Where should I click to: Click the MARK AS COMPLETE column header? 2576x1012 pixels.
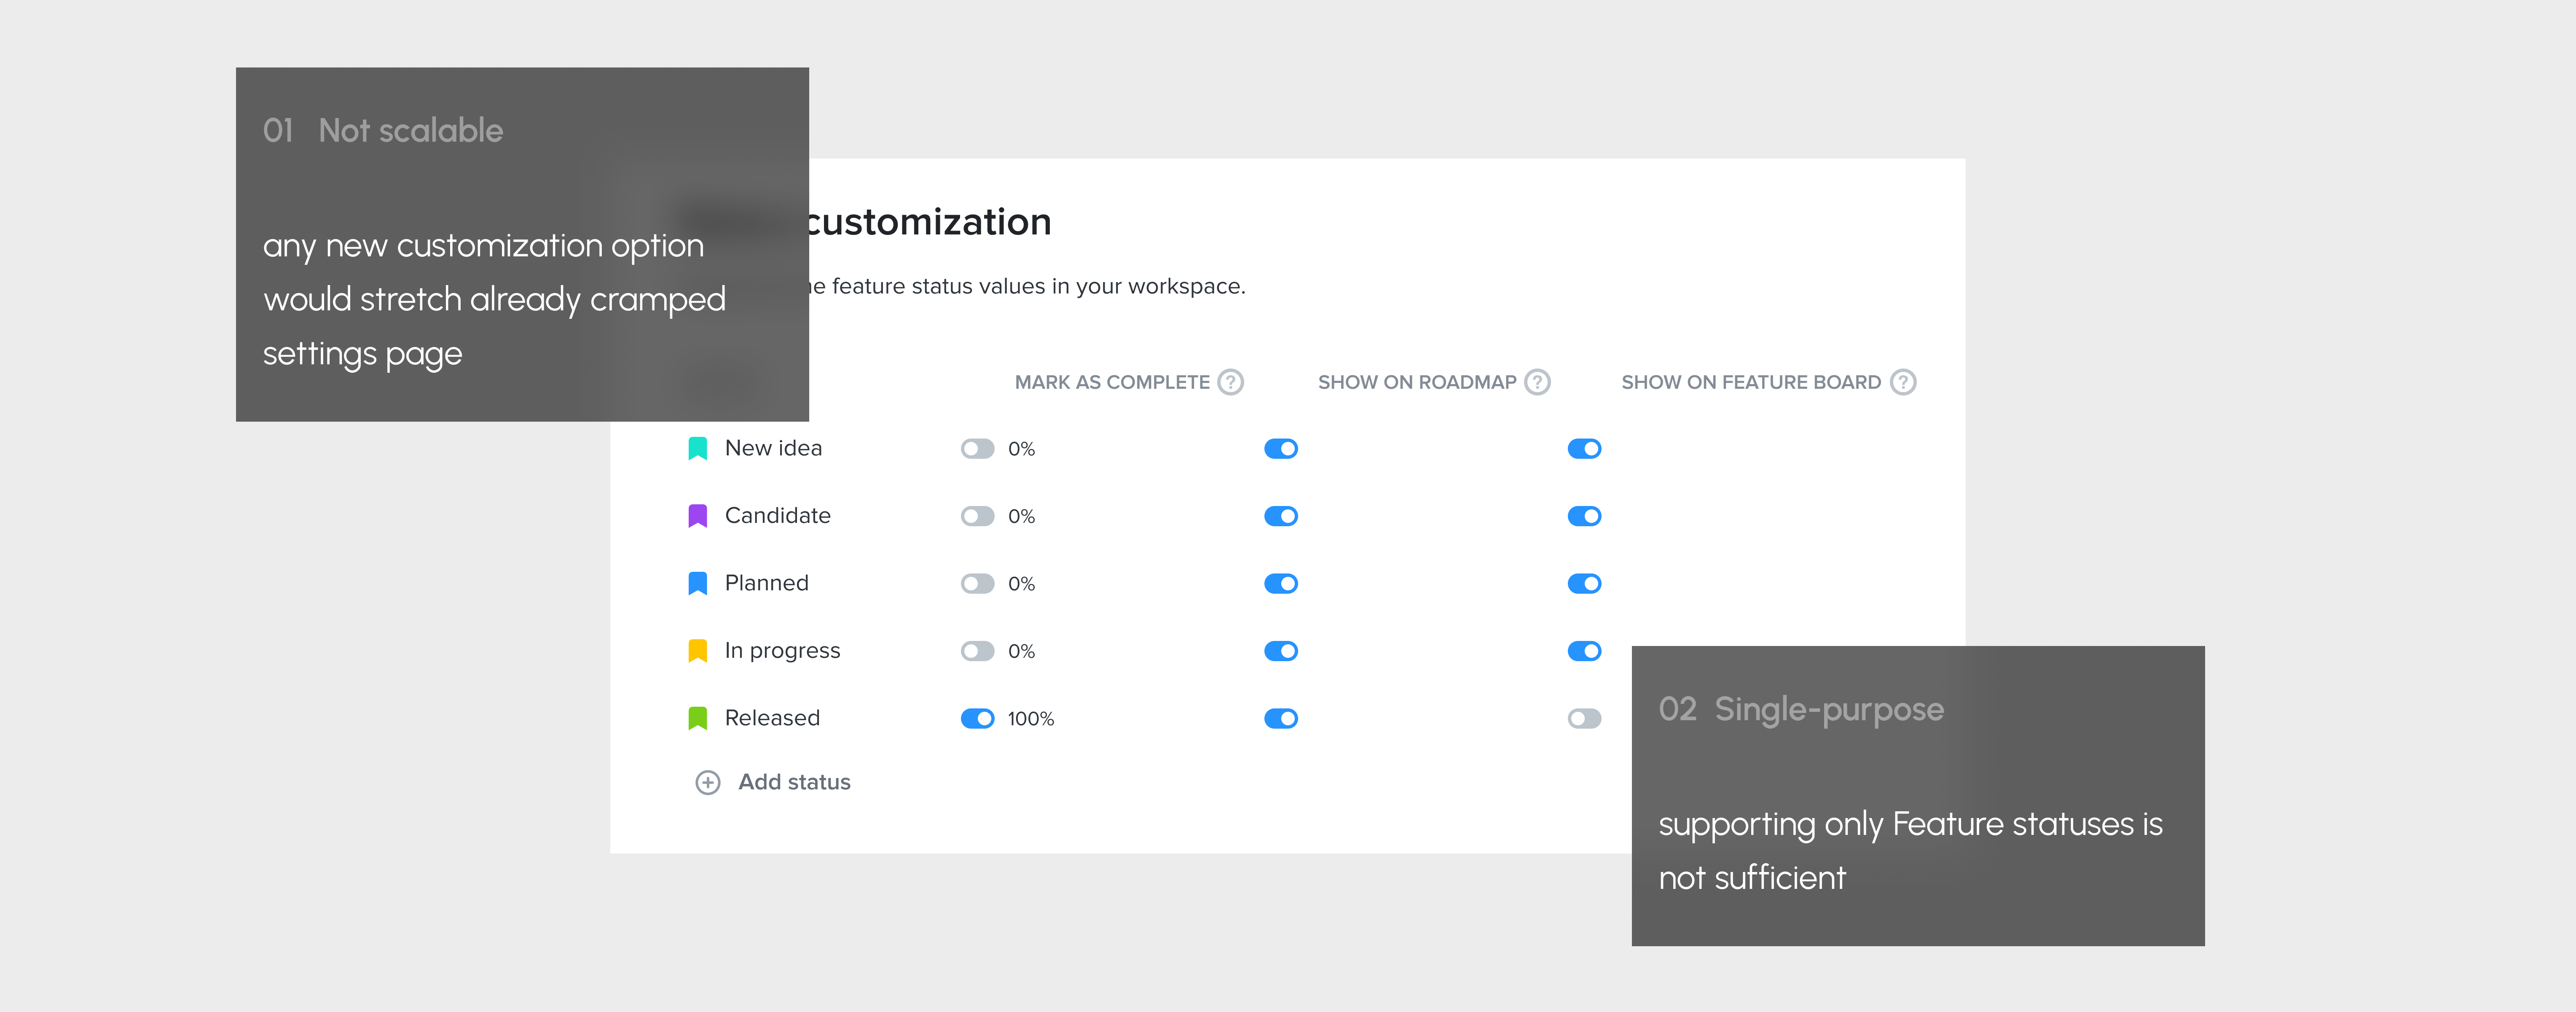tap(1112, 382)
